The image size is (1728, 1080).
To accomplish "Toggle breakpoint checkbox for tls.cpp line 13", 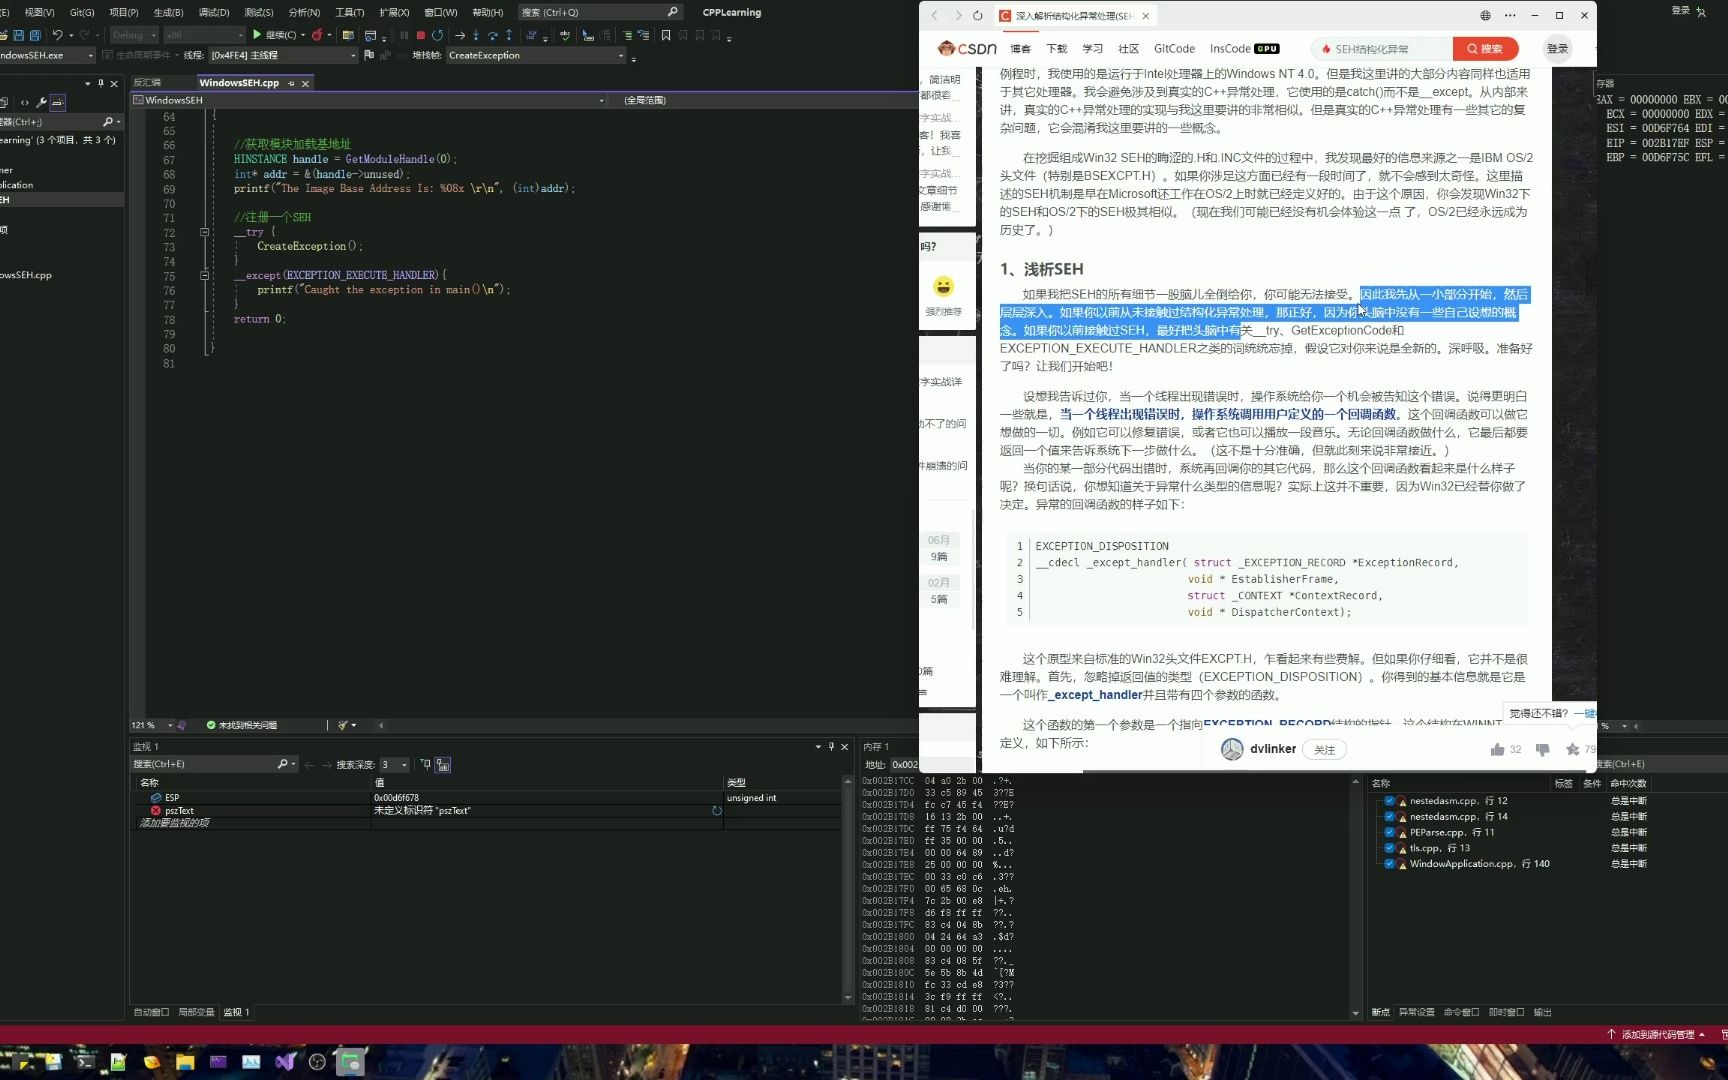I will tap(1389, 848).
